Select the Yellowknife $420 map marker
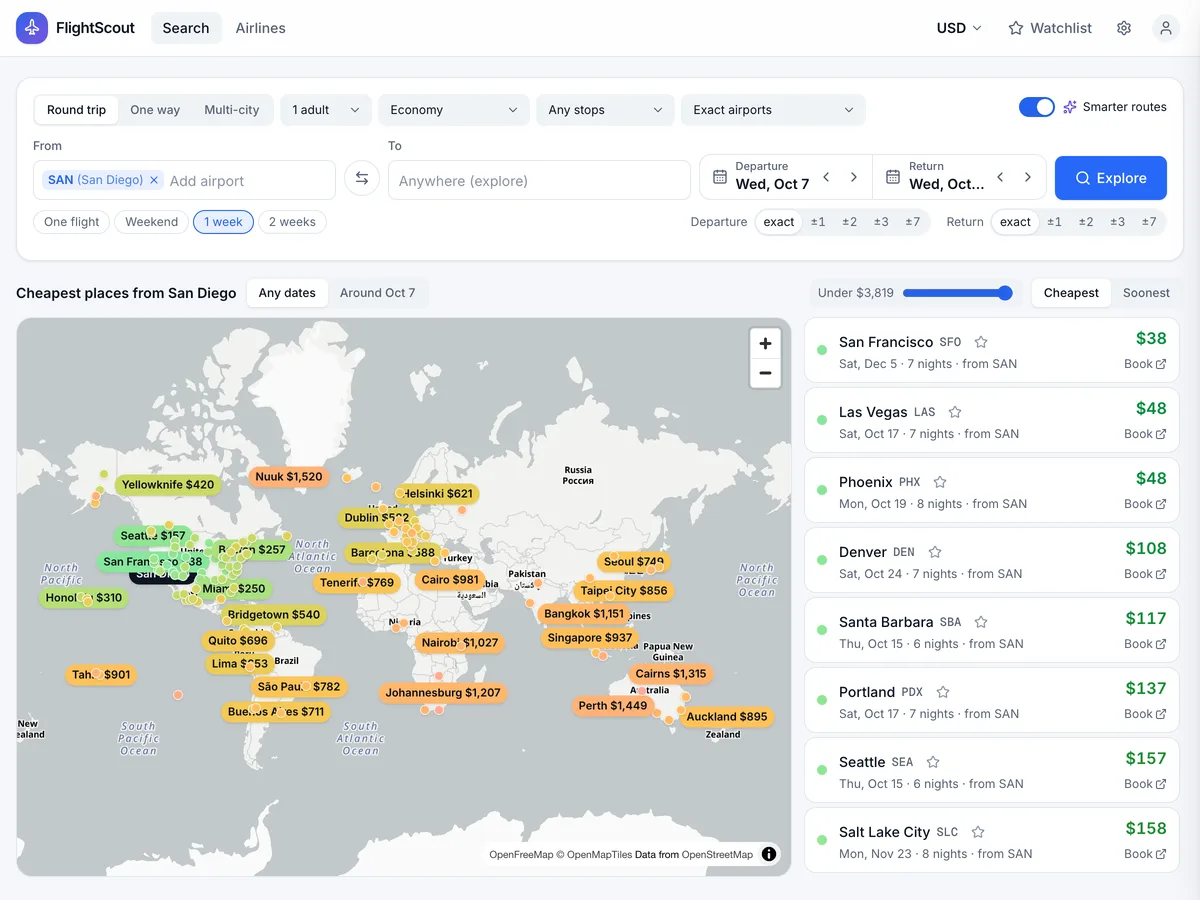The image size is (1200, 900). (167, 485)
